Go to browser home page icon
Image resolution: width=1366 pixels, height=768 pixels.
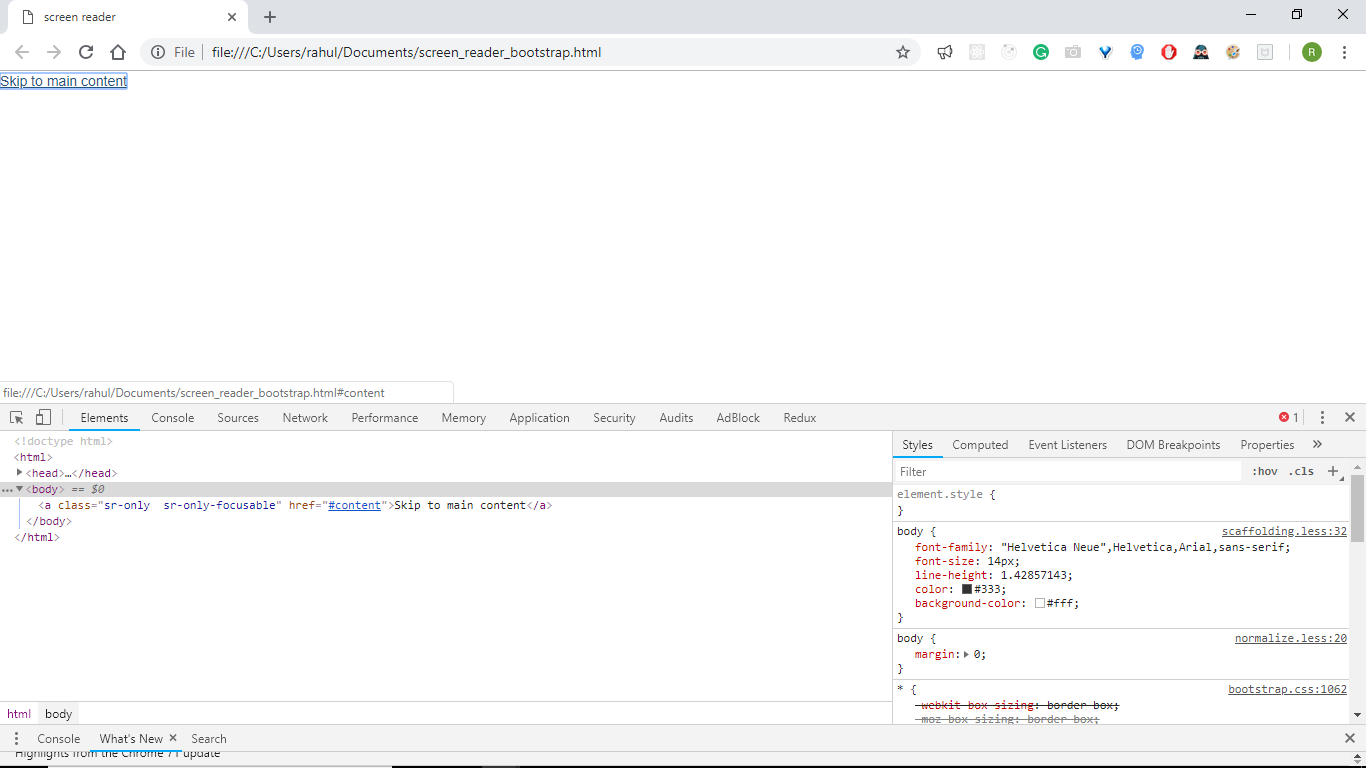[118, 52]
